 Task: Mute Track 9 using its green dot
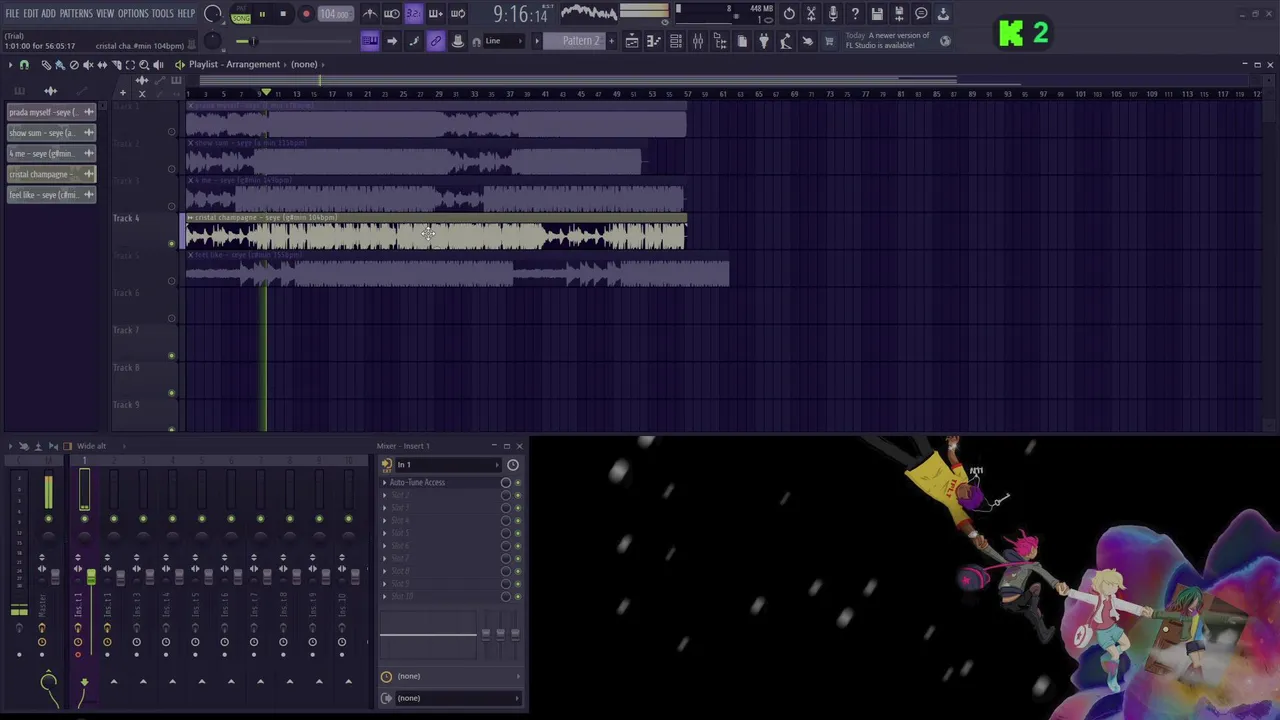click(172, 430)
